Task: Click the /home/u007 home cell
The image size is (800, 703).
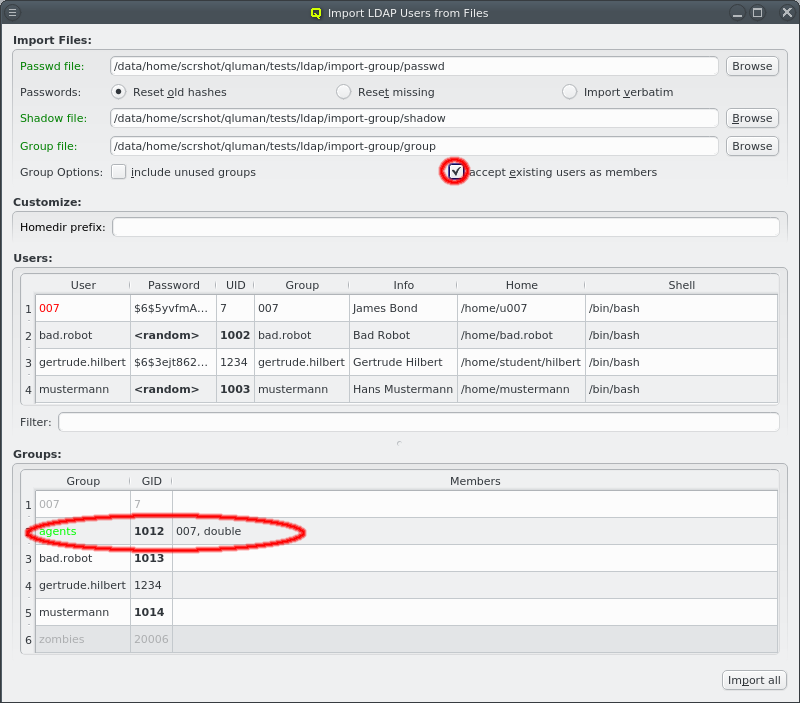Action: (521, 308)
